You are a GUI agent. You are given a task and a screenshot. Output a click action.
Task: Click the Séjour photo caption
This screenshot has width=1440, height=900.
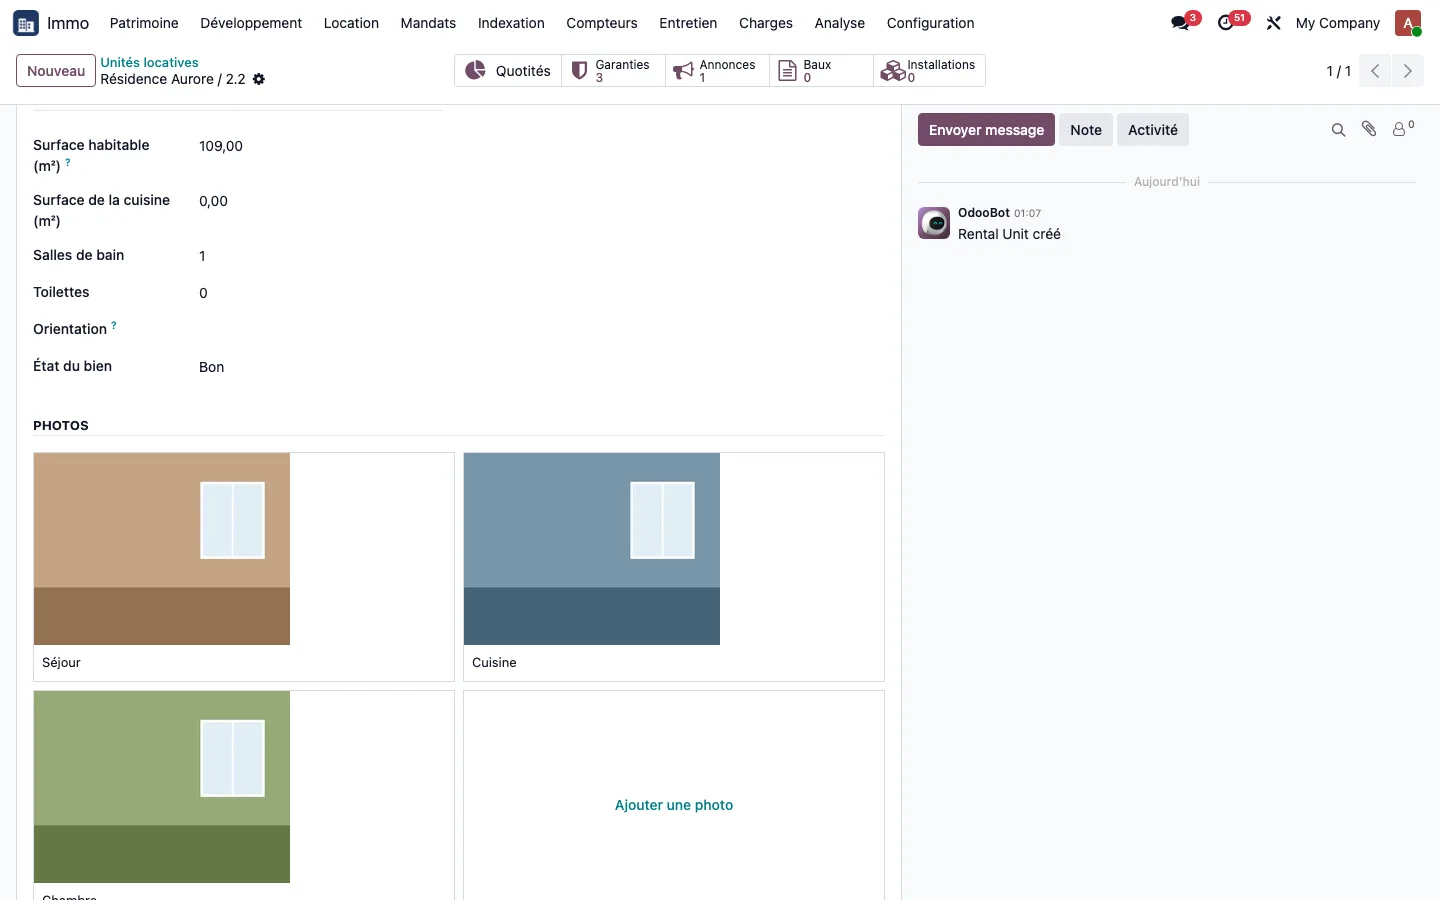click(x=61, y=663)
